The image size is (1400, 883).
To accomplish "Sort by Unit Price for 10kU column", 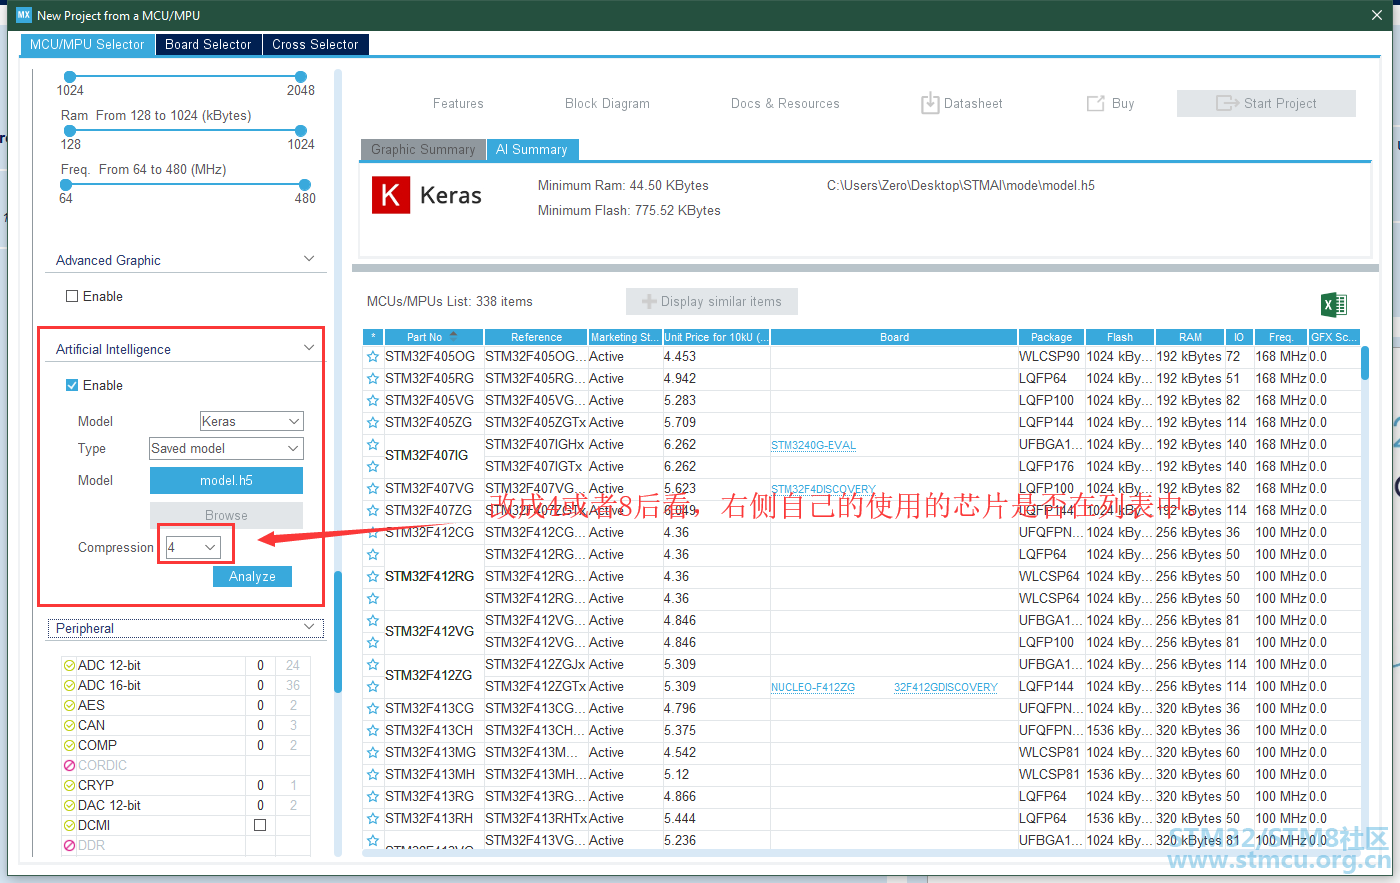I will pyautogui.click(x=716, y=337).
